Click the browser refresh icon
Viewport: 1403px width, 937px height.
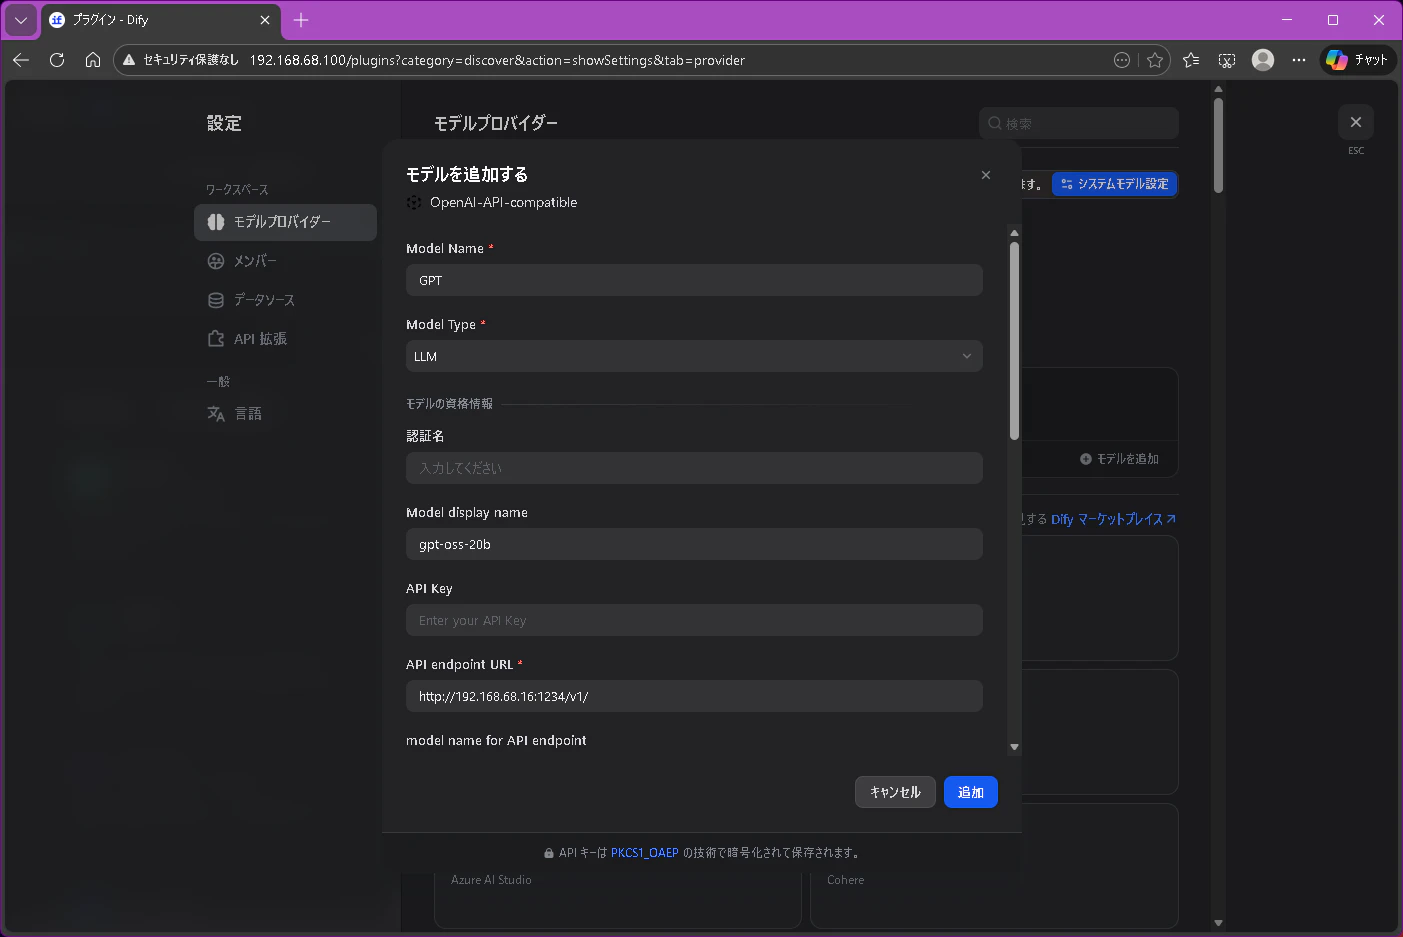(x=57, y=60)
